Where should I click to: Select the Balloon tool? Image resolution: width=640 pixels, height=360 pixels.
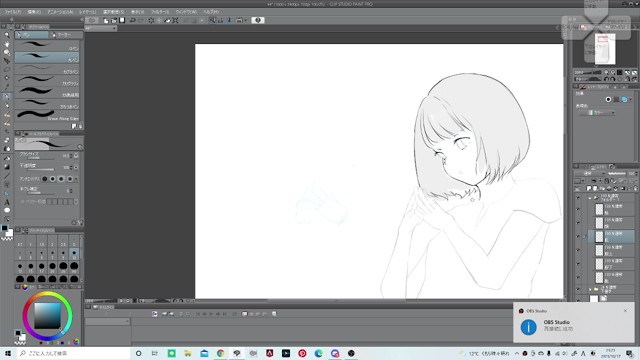pyautogui.click(x=7, y=210)
